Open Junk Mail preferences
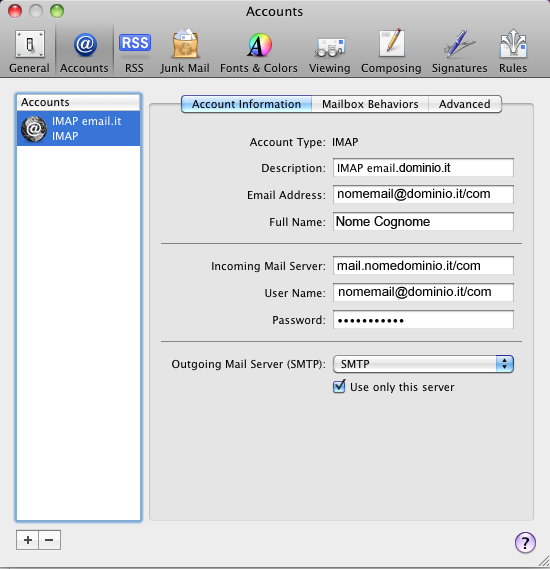The height and width of the screenshot is (569, 550). tap(185, 52)
